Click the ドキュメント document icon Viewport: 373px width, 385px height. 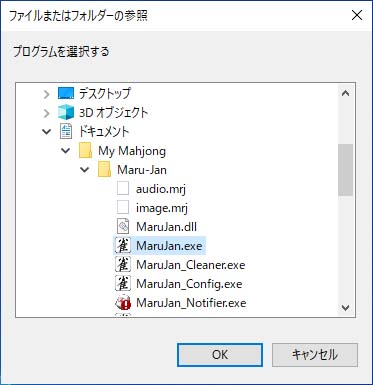66,132
